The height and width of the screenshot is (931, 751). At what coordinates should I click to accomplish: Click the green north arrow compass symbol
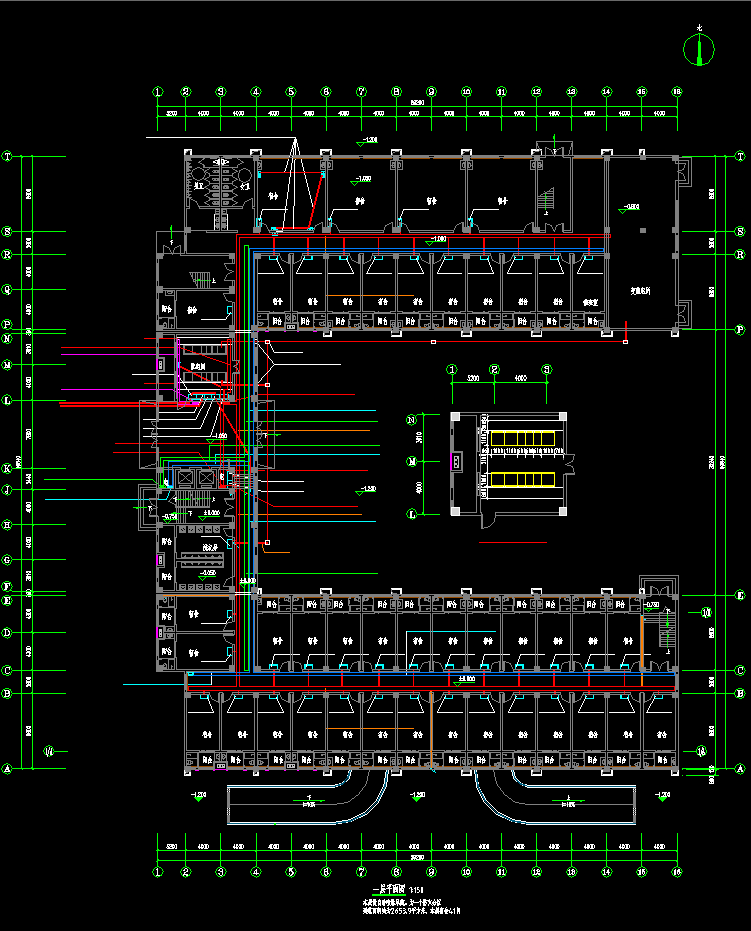pos(699,48)
